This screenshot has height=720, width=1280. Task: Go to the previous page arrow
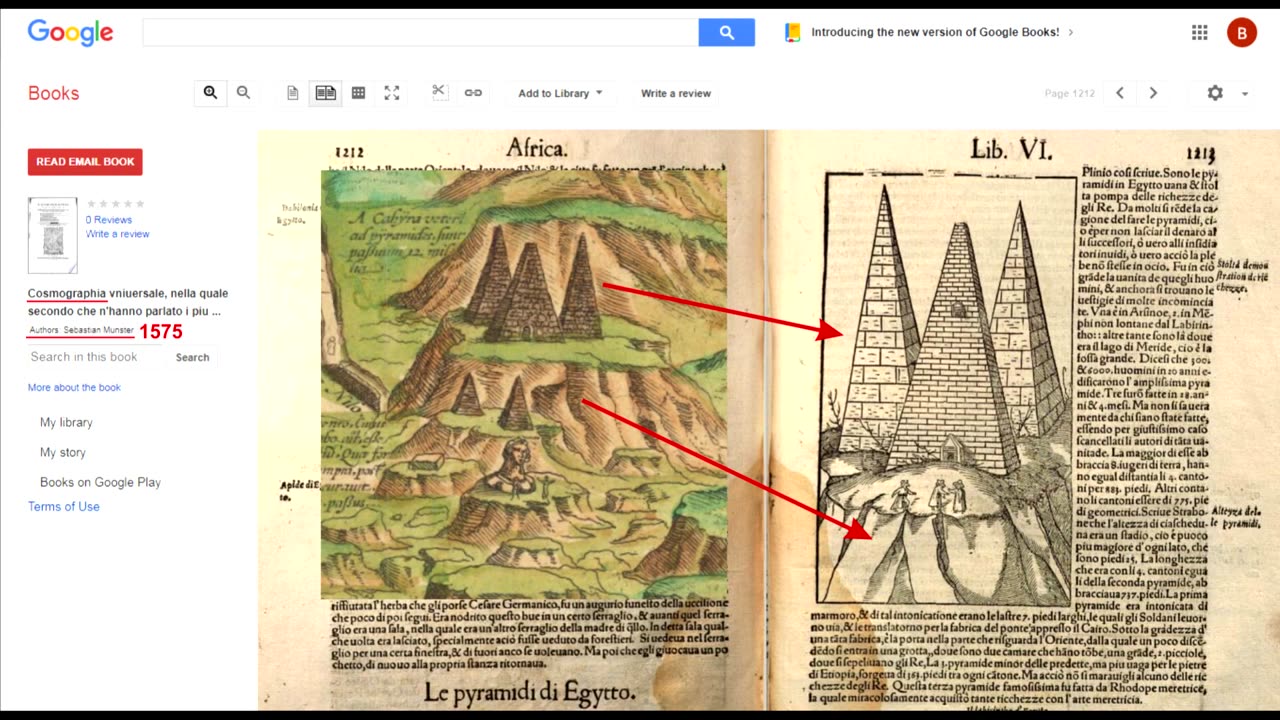[1120, 93]
